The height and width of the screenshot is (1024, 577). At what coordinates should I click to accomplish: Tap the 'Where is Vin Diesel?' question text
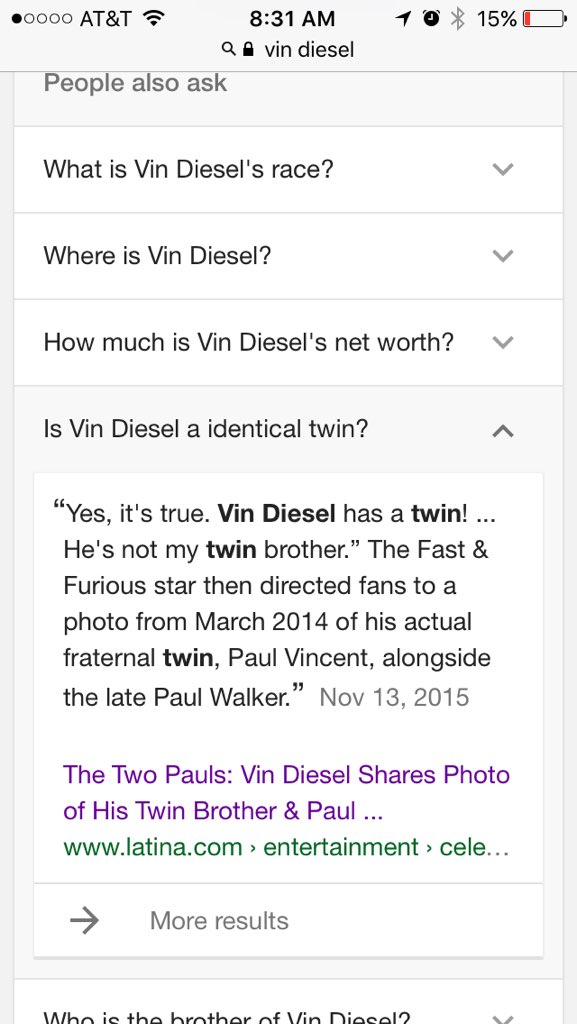point(157,255)
